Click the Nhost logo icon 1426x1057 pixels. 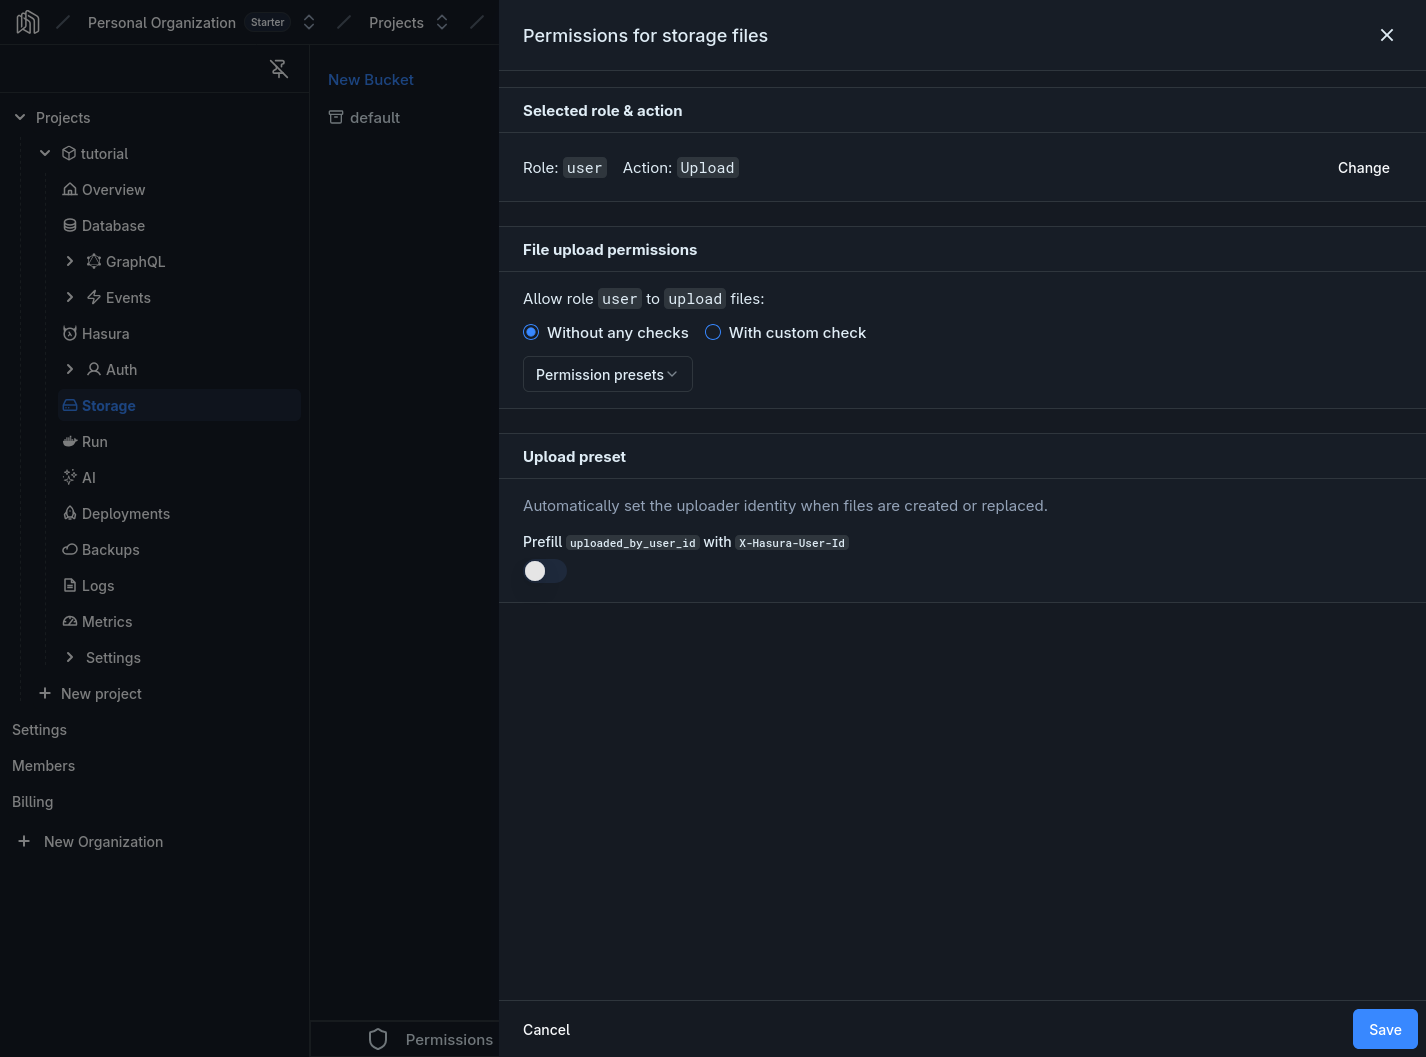[x=28, y=22]
